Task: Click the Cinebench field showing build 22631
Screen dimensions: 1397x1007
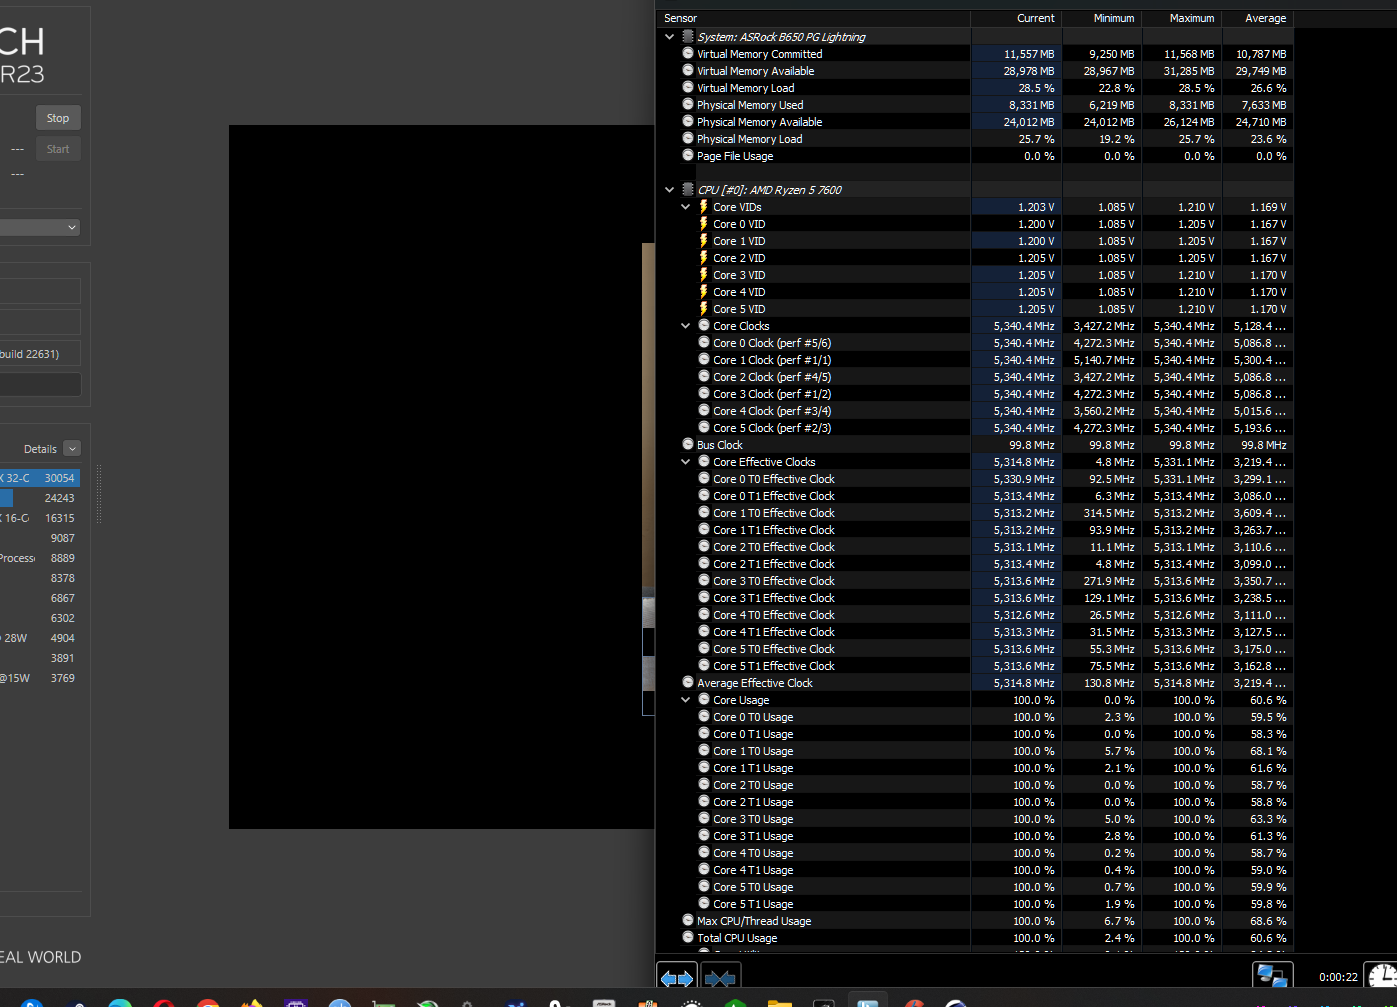Action: (x=40, y=354)
